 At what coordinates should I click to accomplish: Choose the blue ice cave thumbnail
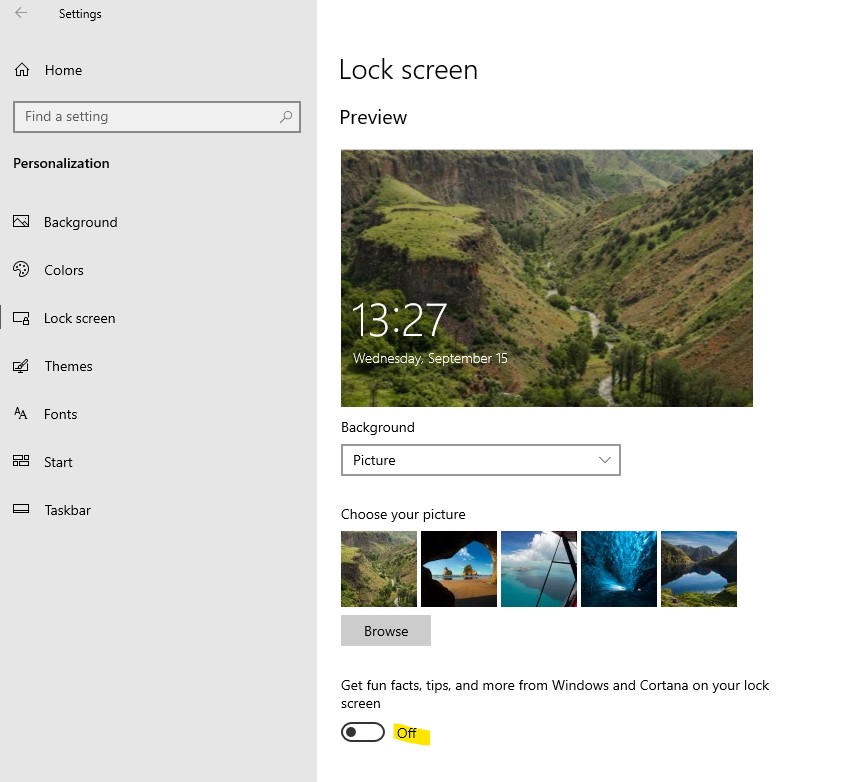(x=619, y=568)
